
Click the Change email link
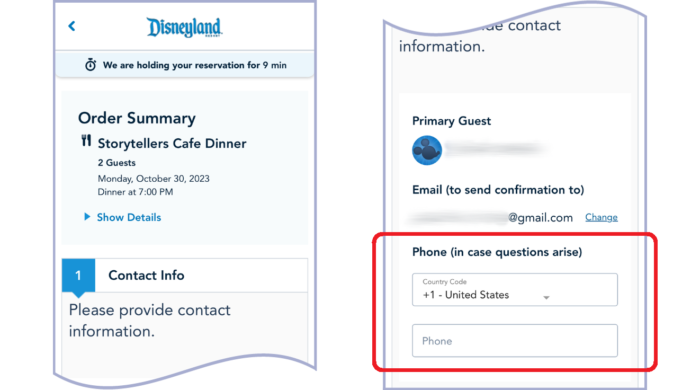point(601,217)
